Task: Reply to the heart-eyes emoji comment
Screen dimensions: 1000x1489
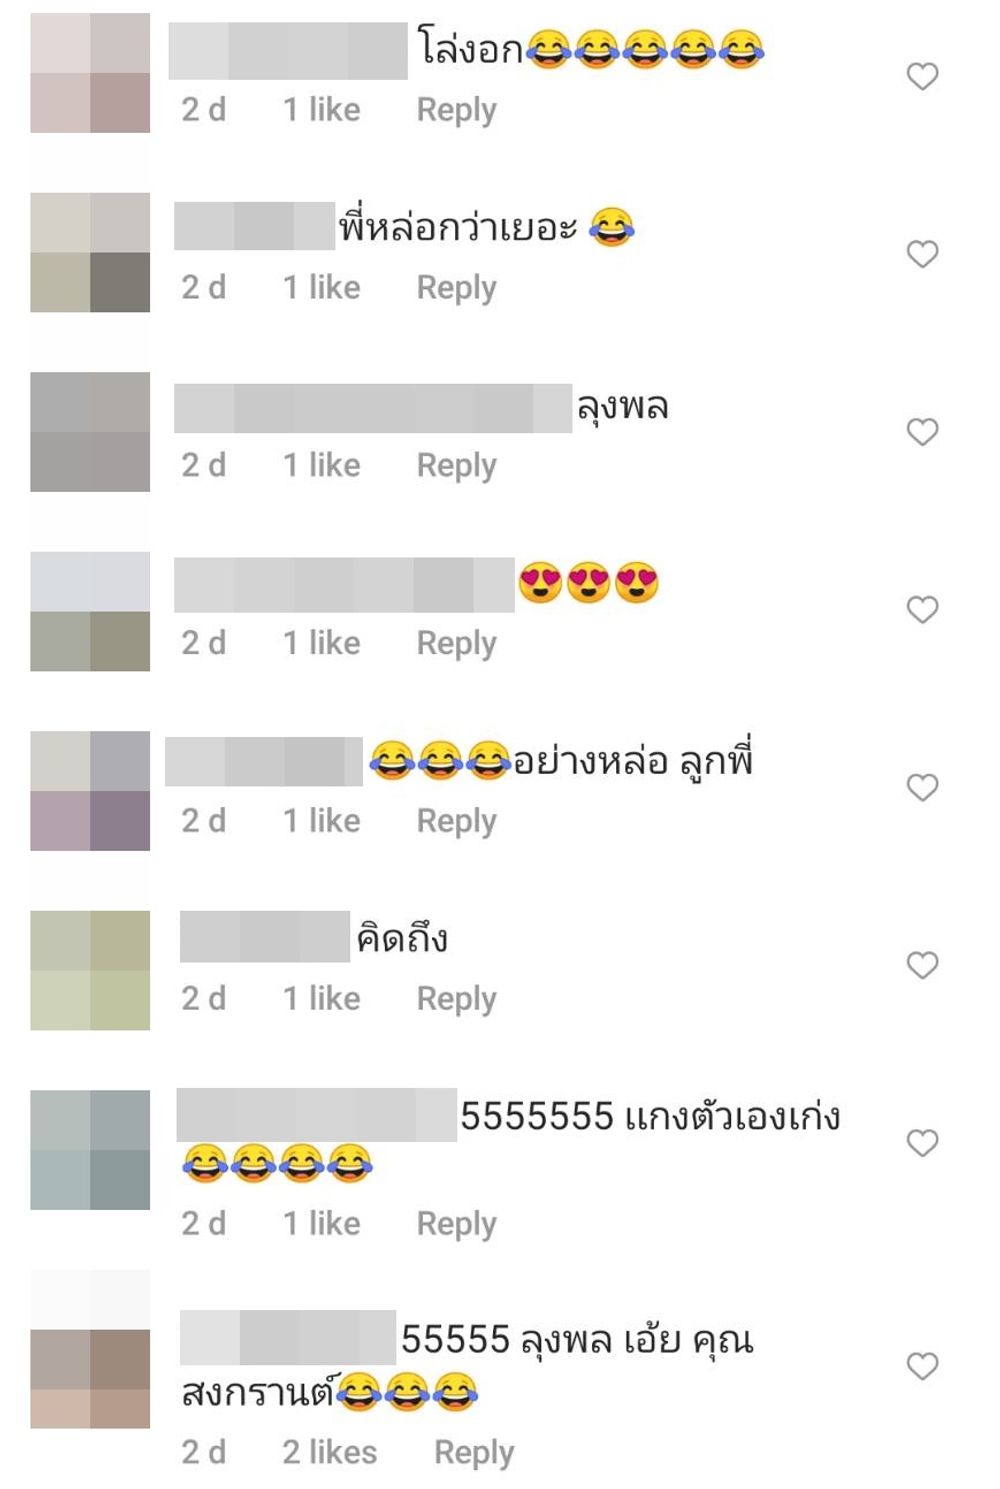Action: tap(456, 643)
